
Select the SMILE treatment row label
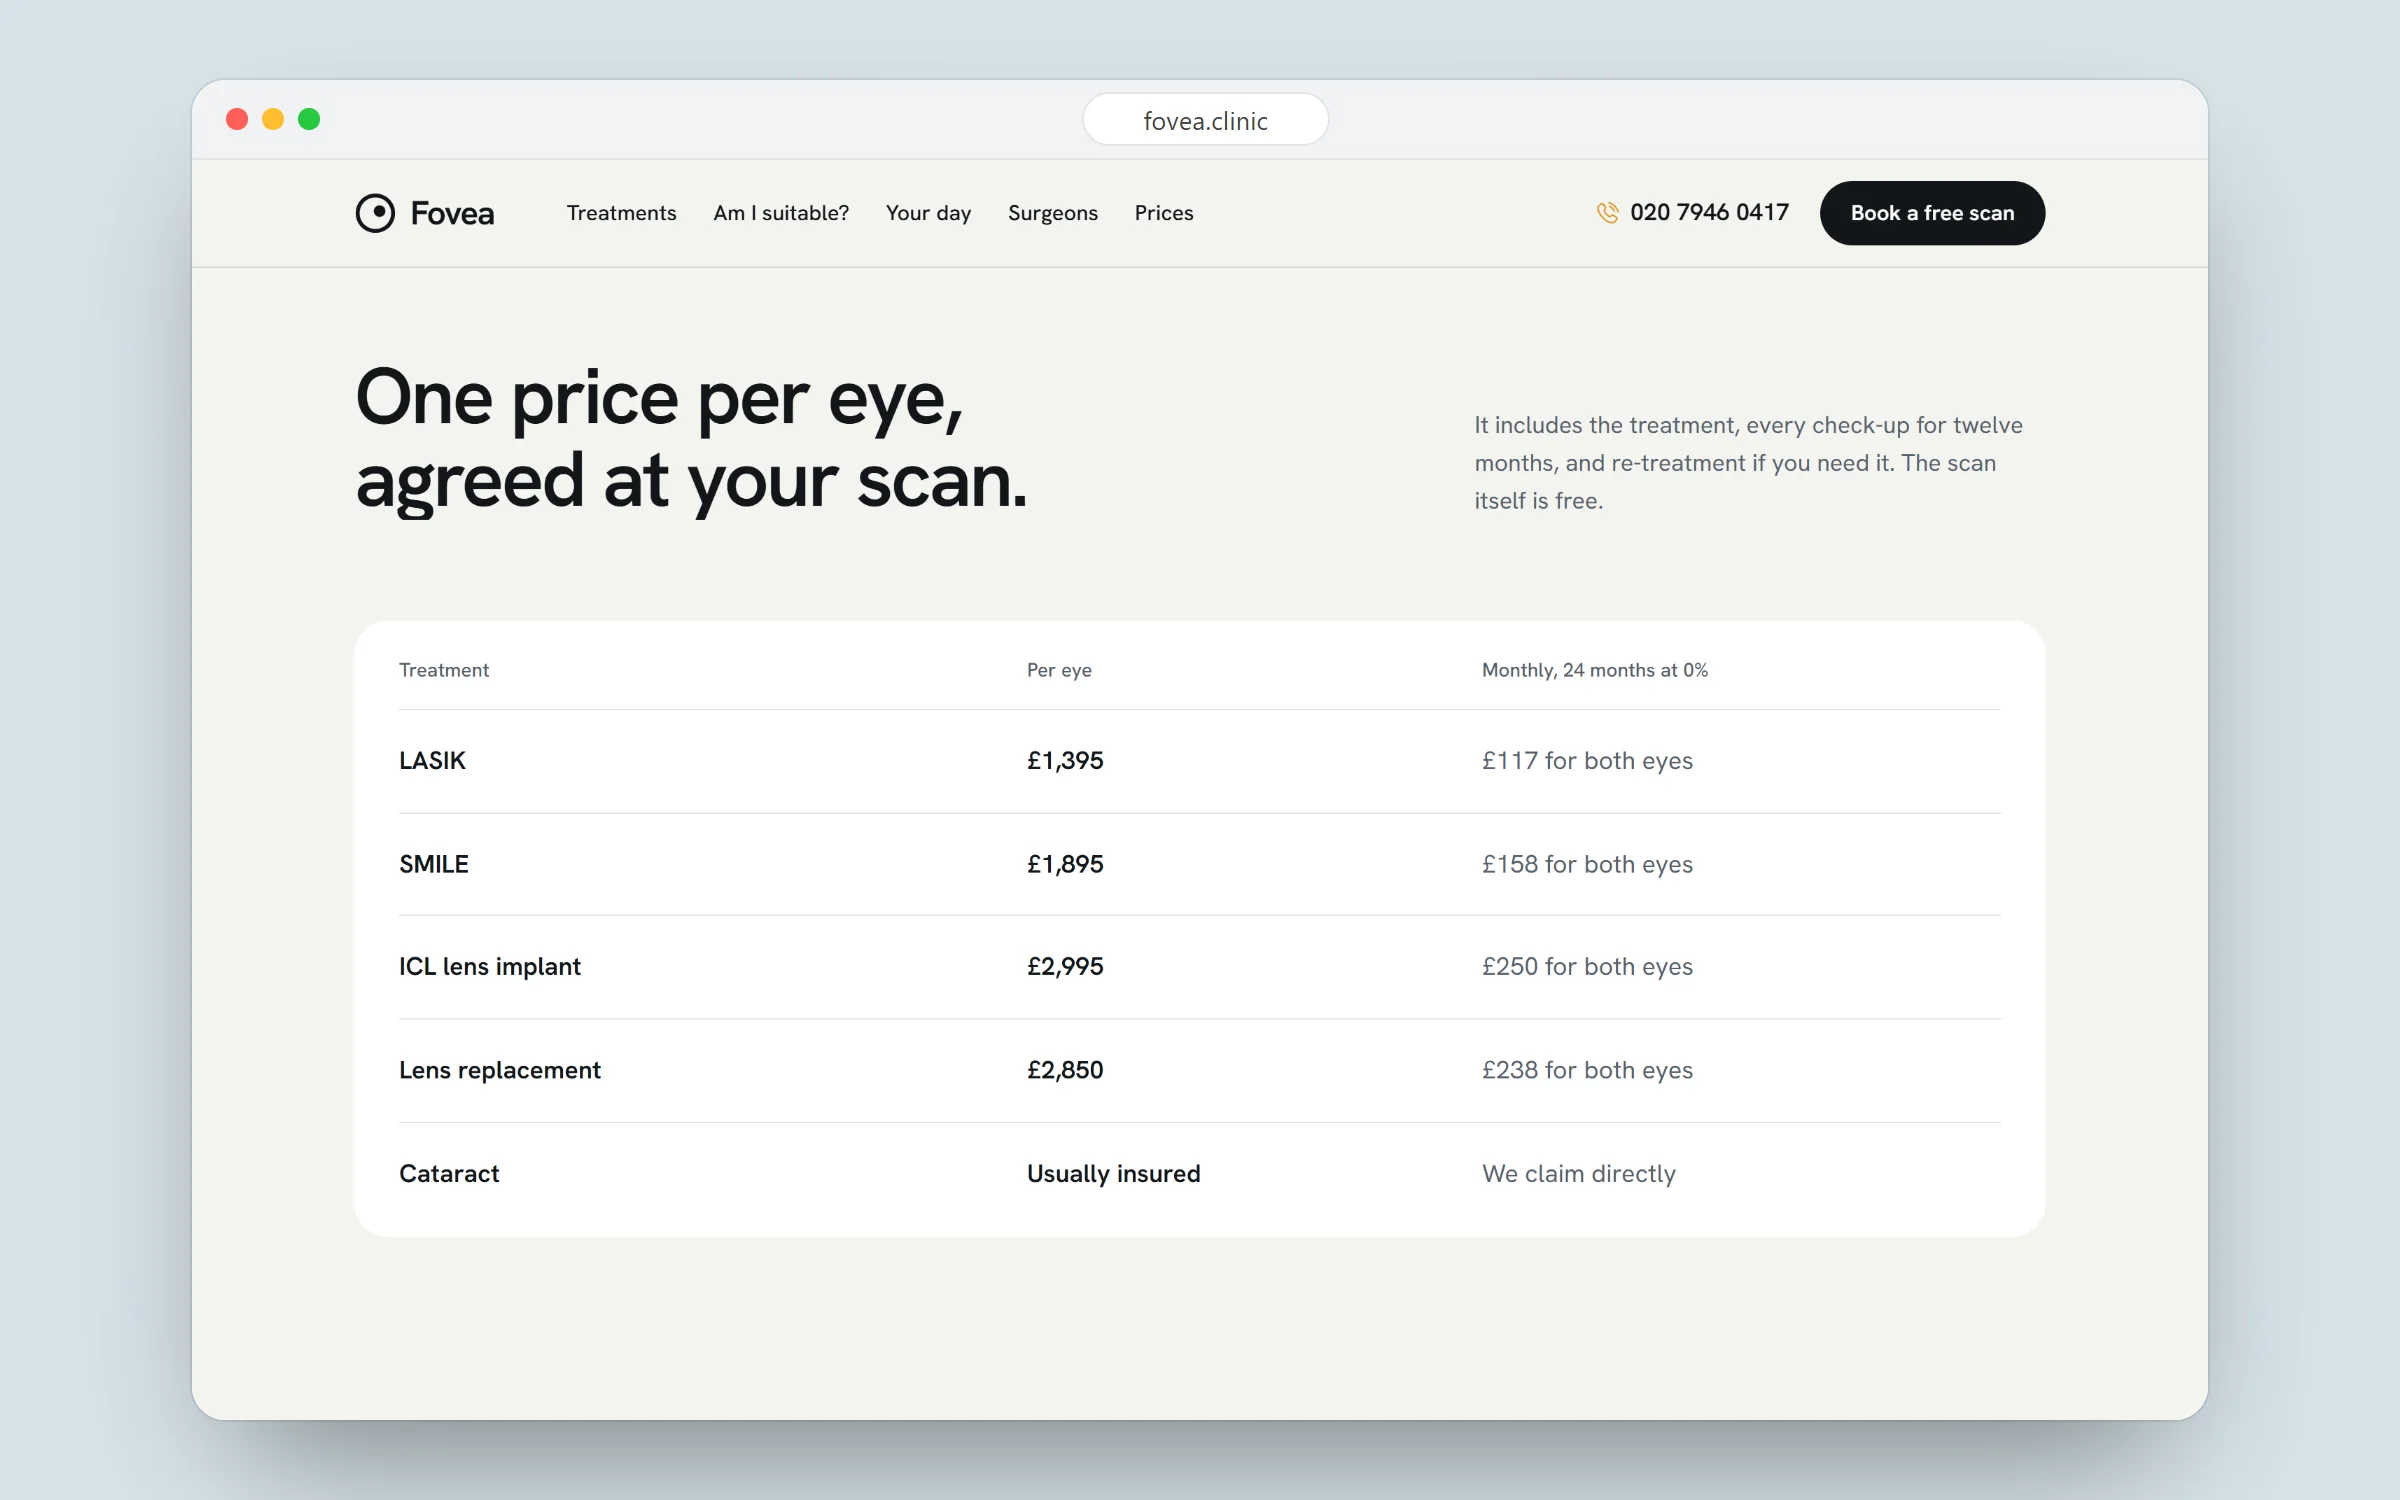click(434, 864)
